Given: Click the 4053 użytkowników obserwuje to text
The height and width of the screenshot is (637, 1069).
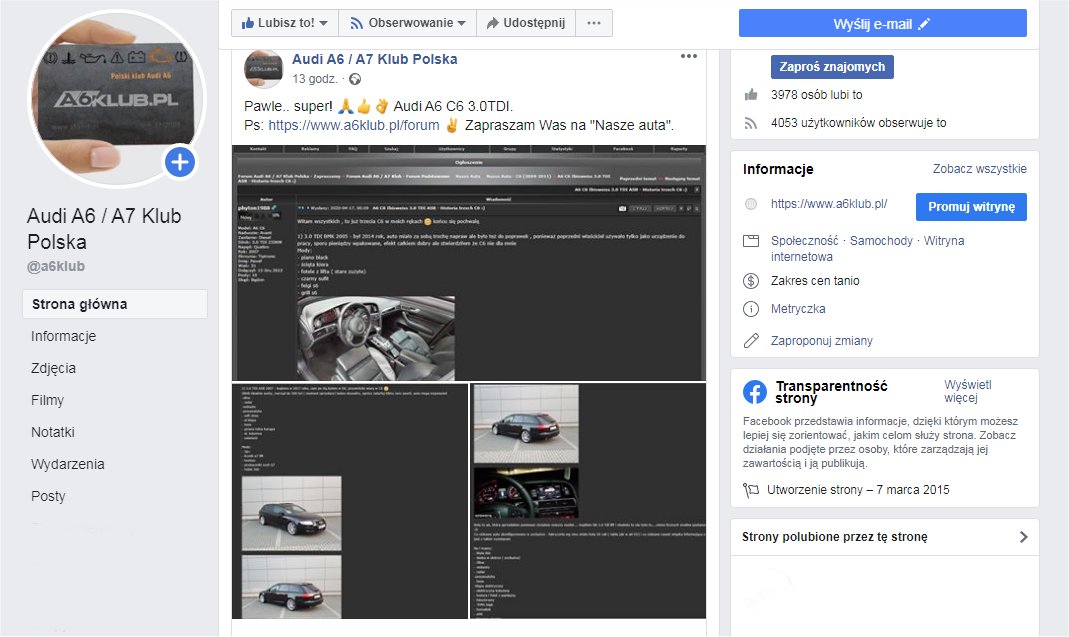Looking at the screenshot, I should click(858, 123).
